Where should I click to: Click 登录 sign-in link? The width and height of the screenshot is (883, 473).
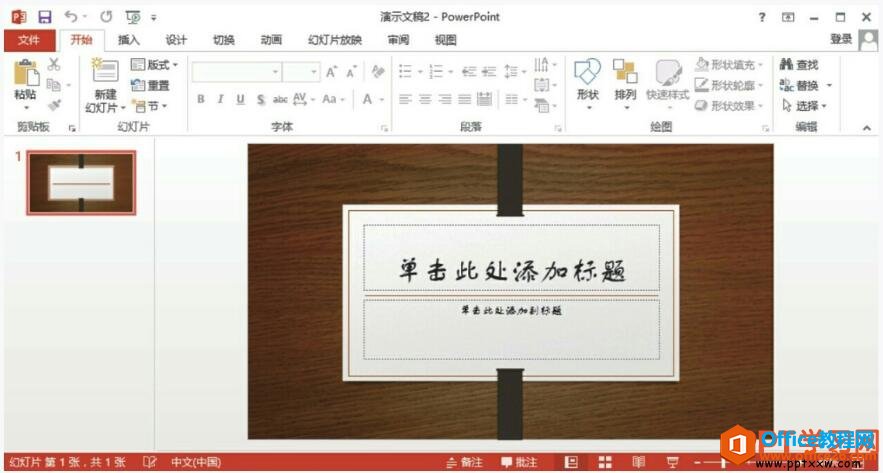pyautogui.click(x=841, y=39)
